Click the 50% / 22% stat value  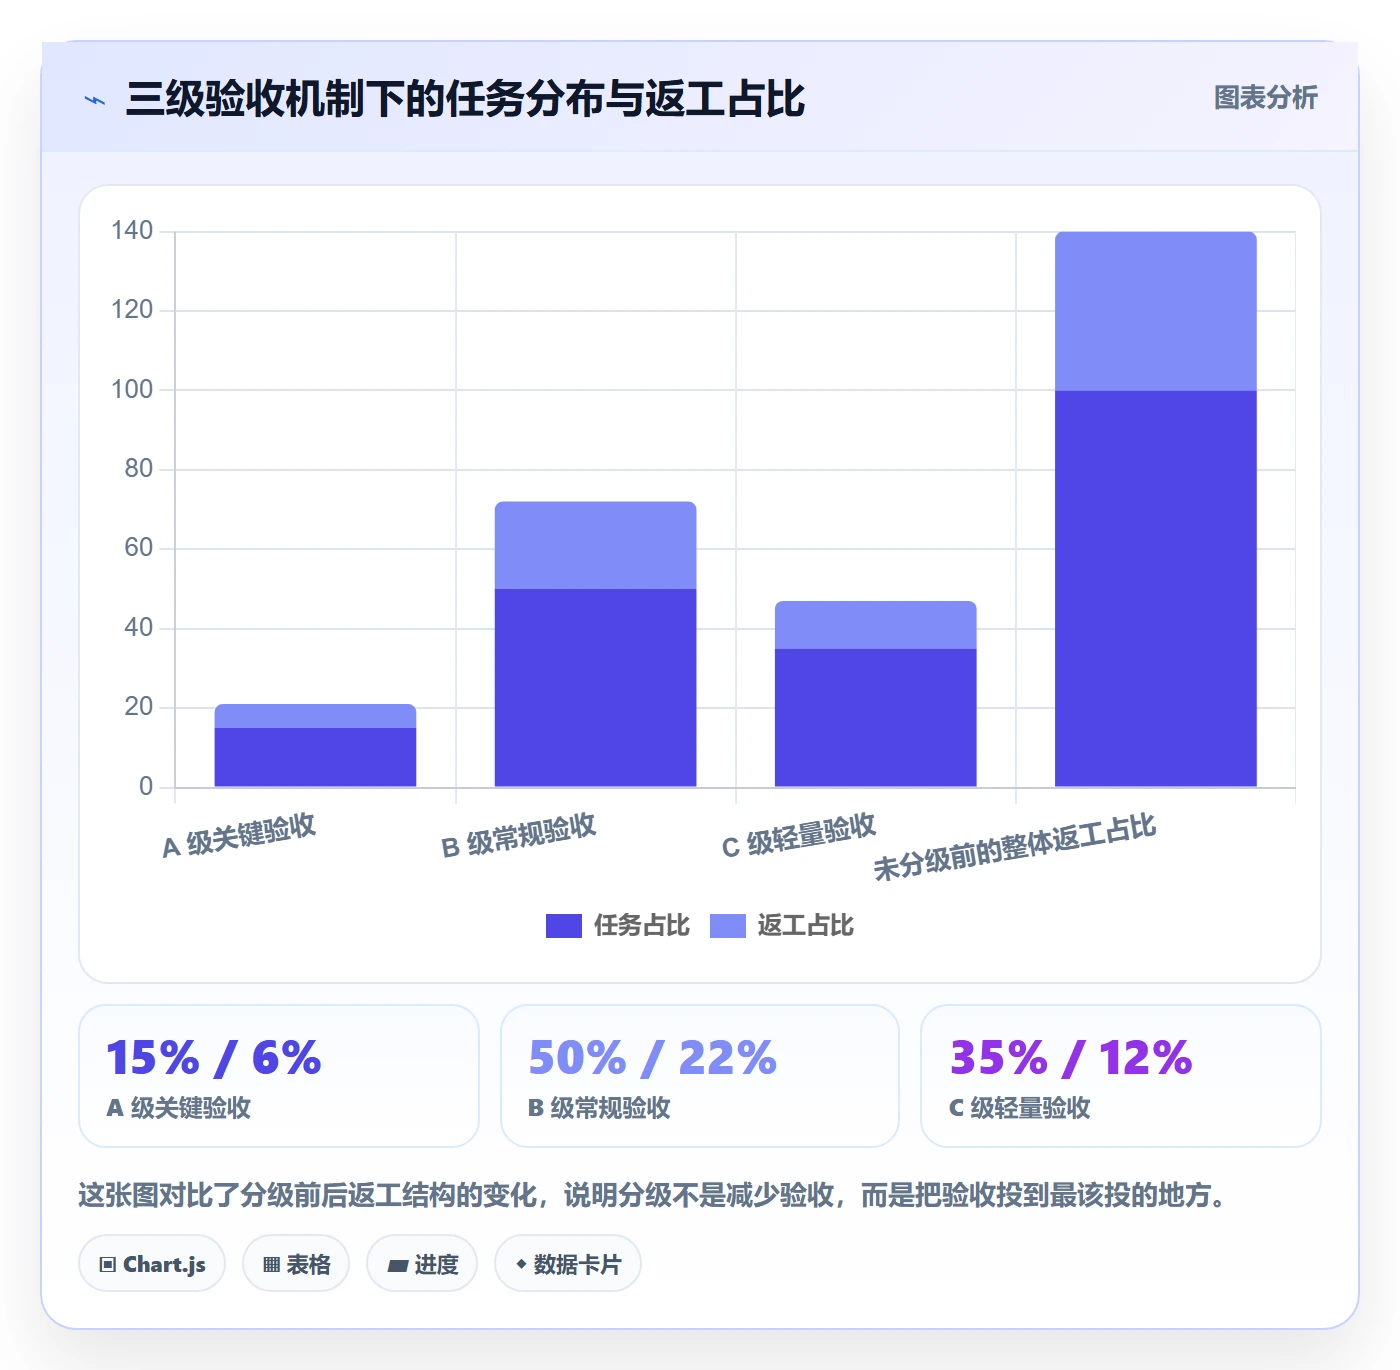coord(652,1058)
